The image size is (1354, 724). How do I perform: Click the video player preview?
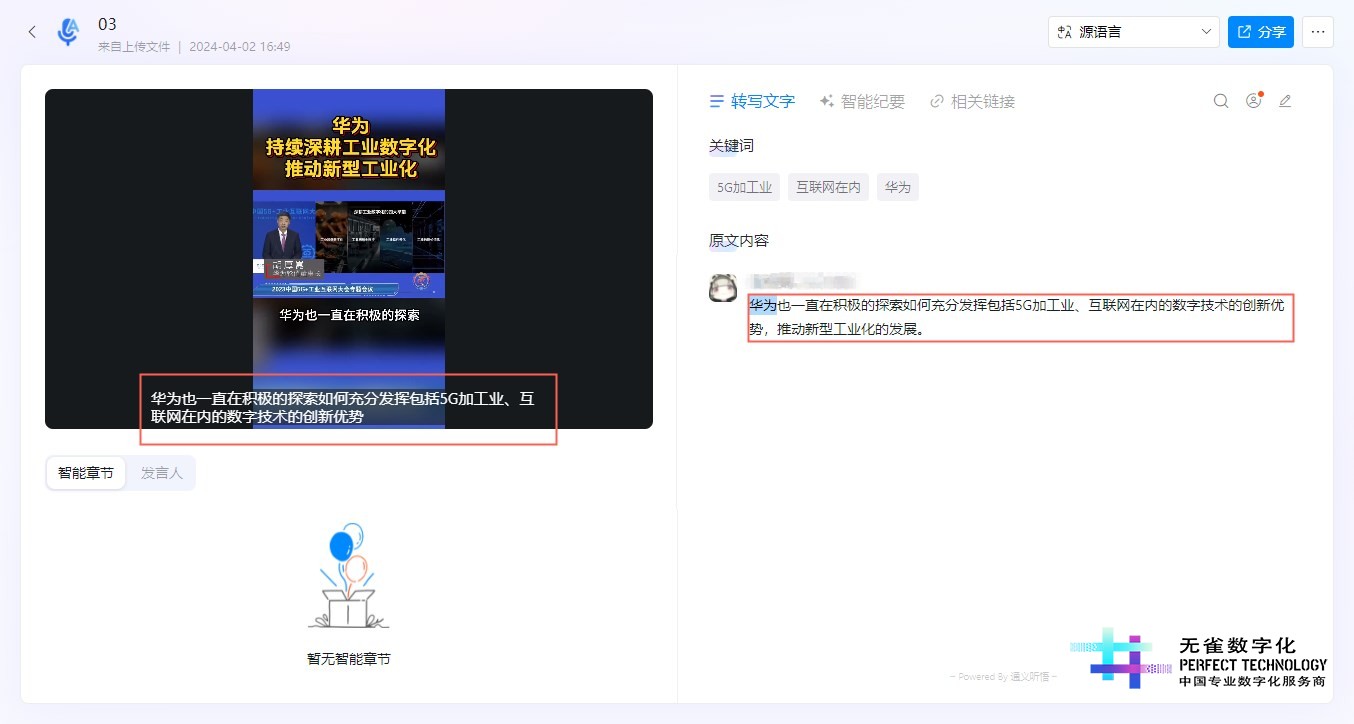[x=349, y=259]
